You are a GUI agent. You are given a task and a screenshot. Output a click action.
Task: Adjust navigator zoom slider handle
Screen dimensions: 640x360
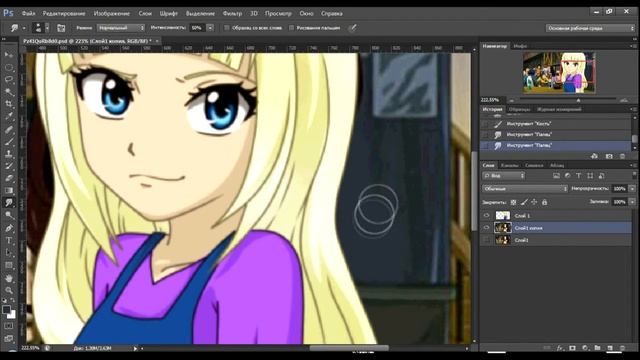tap(578, 100)
